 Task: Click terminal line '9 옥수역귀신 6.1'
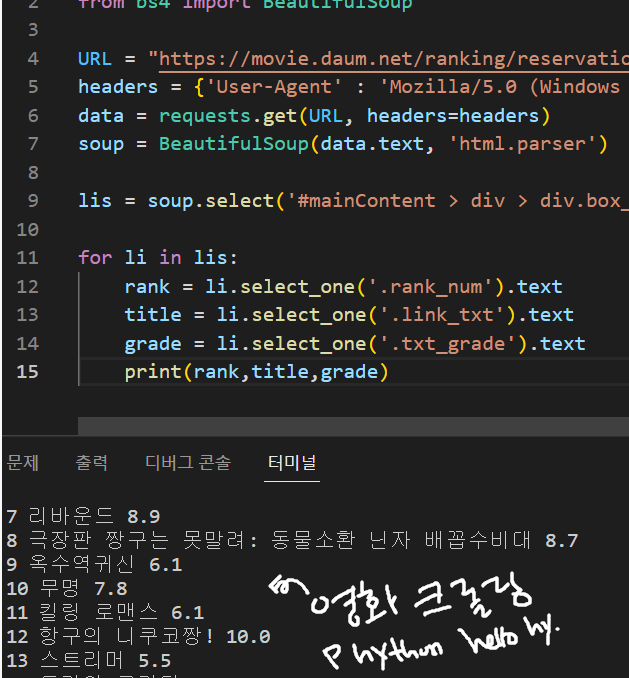pyautogui.click(x=94, y=564)
